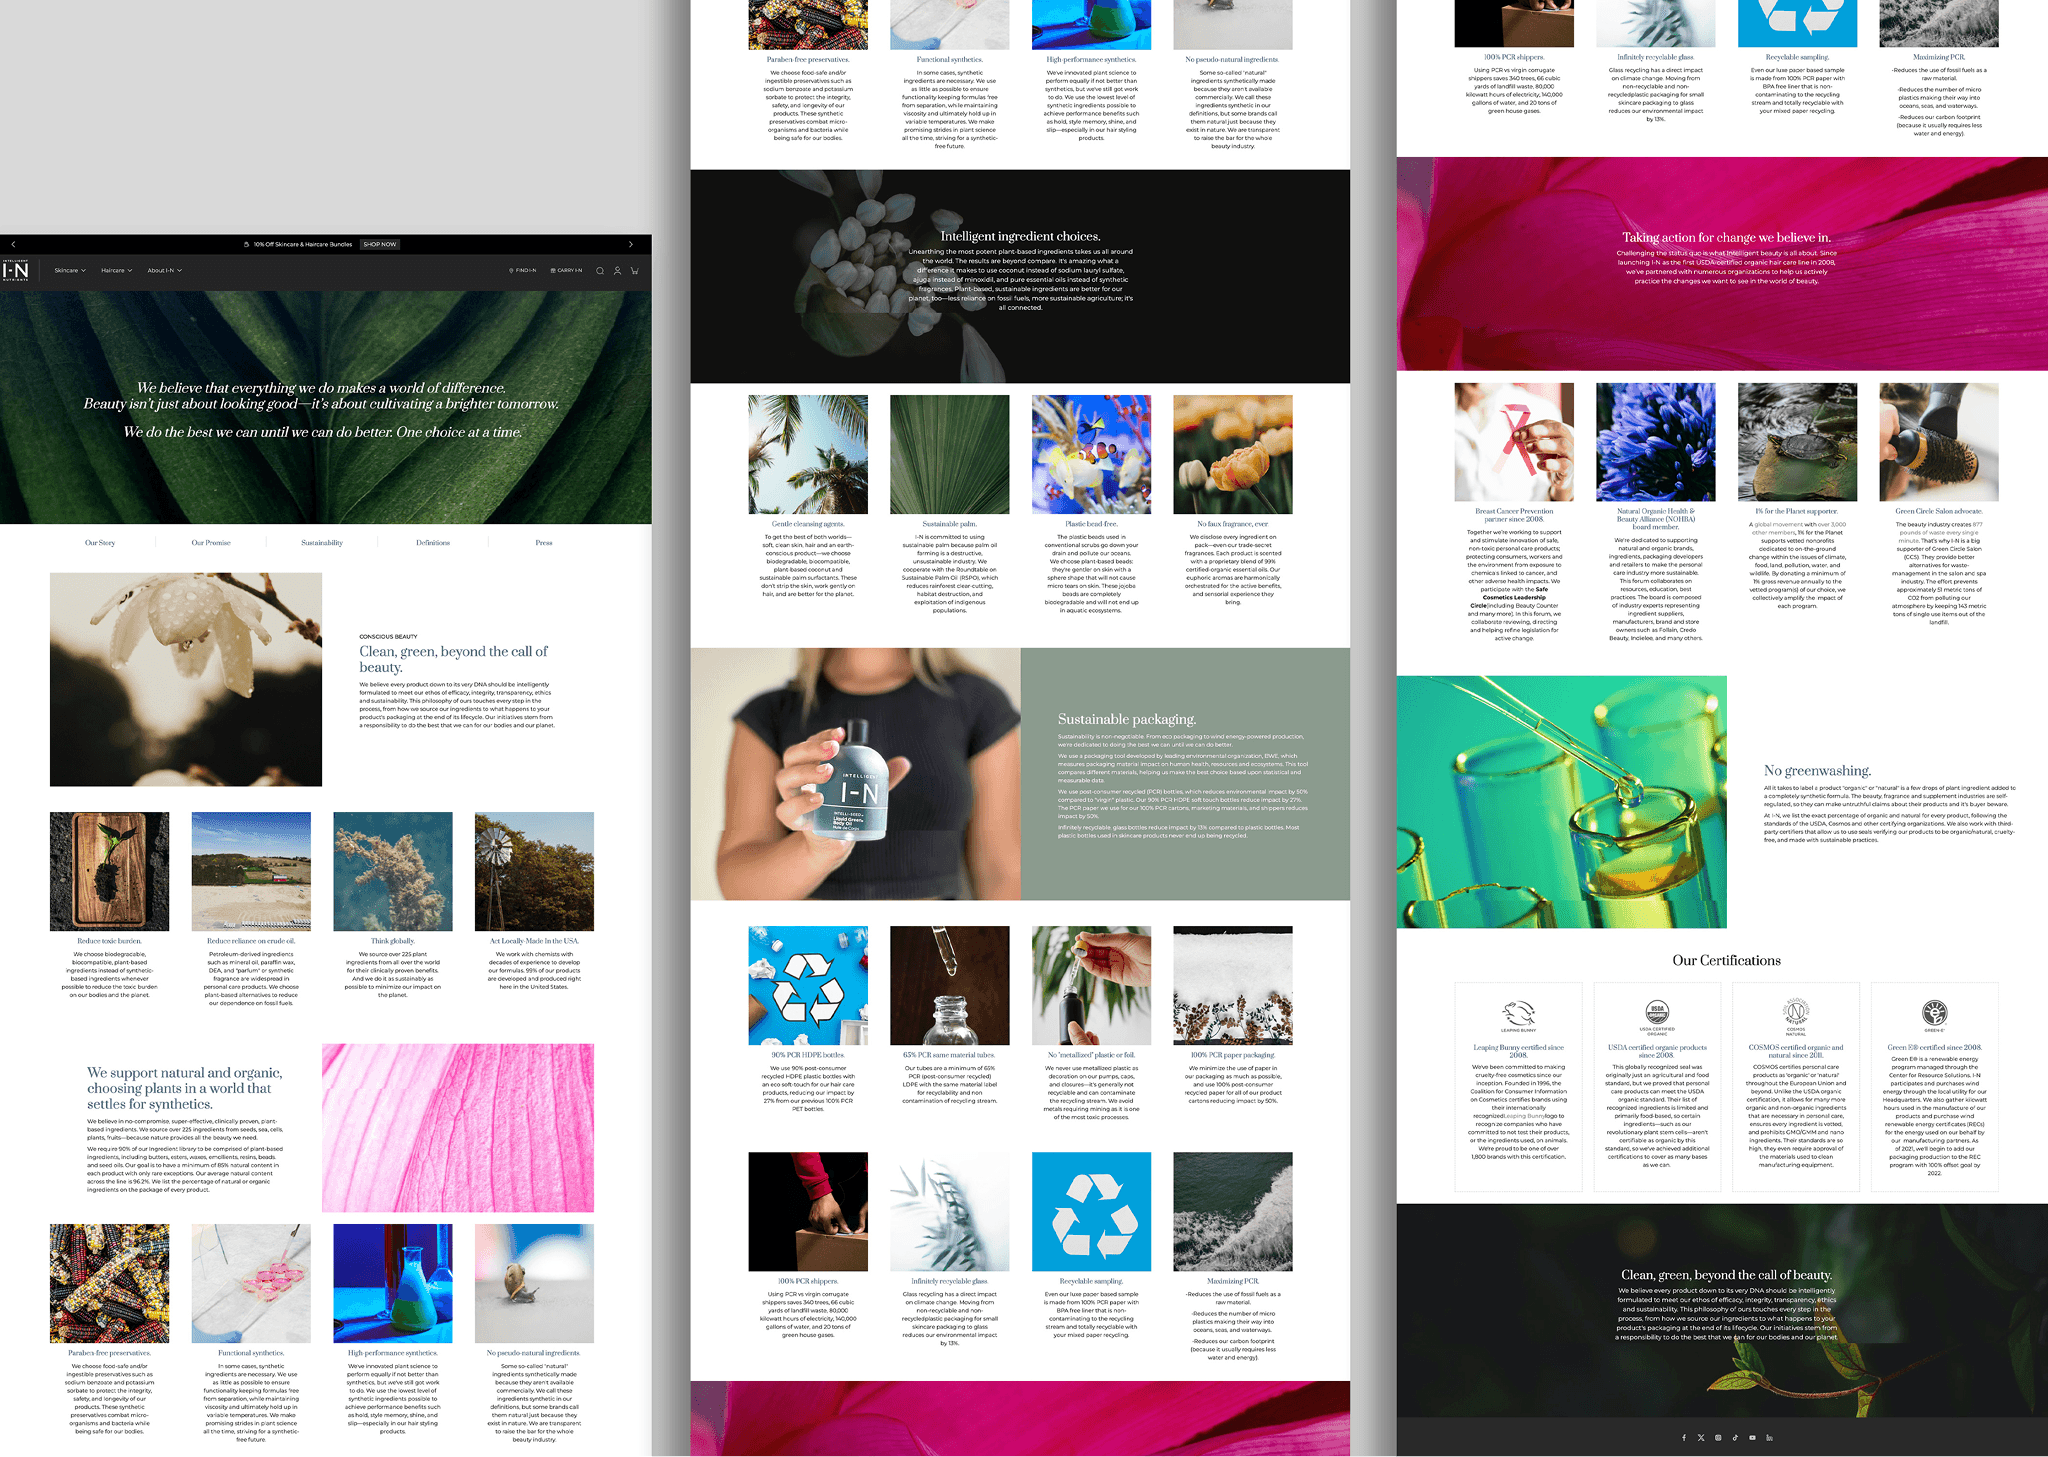The height and width of the screenshot is (1457, 2048).
Task: Click the 'Sustainable palm.' heading
Action: (949, 524)
